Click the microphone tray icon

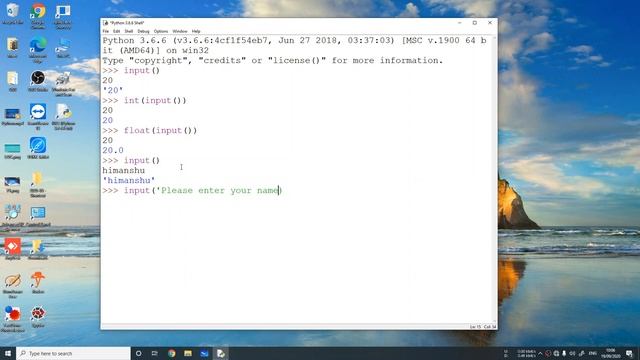(564, 353)
